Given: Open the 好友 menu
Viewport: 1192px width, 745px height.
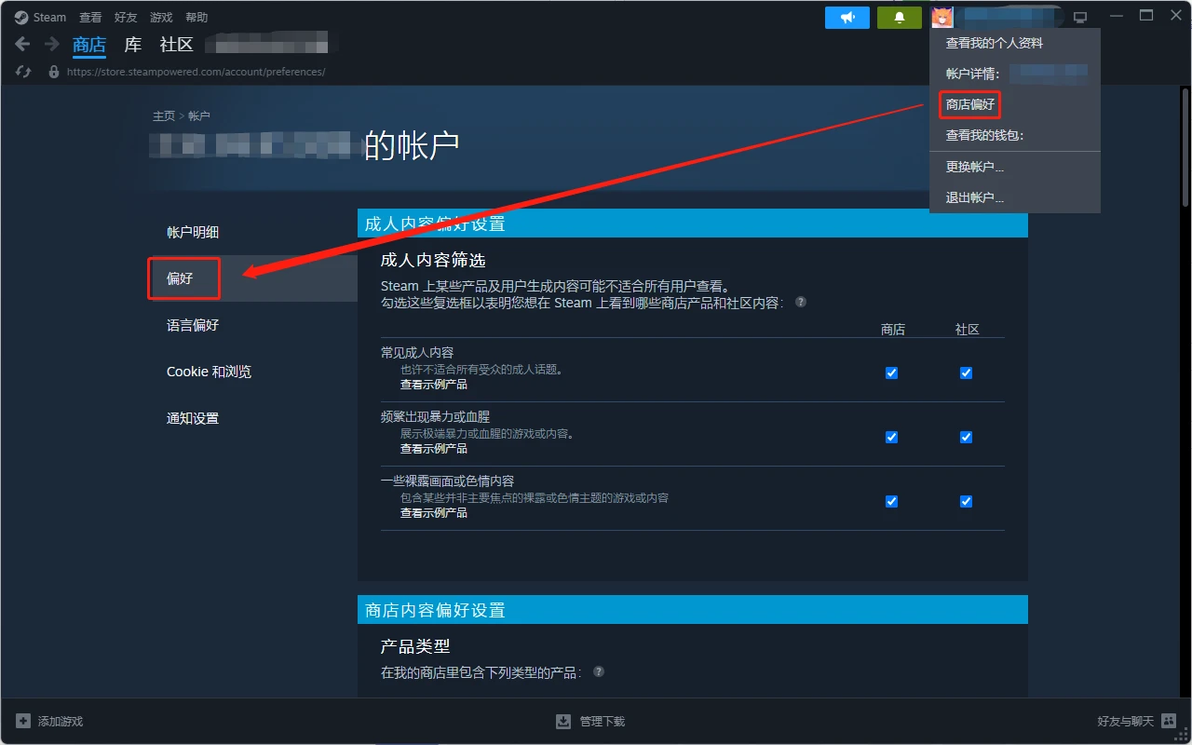Looking at the screenshot, I should click(125, 17).
